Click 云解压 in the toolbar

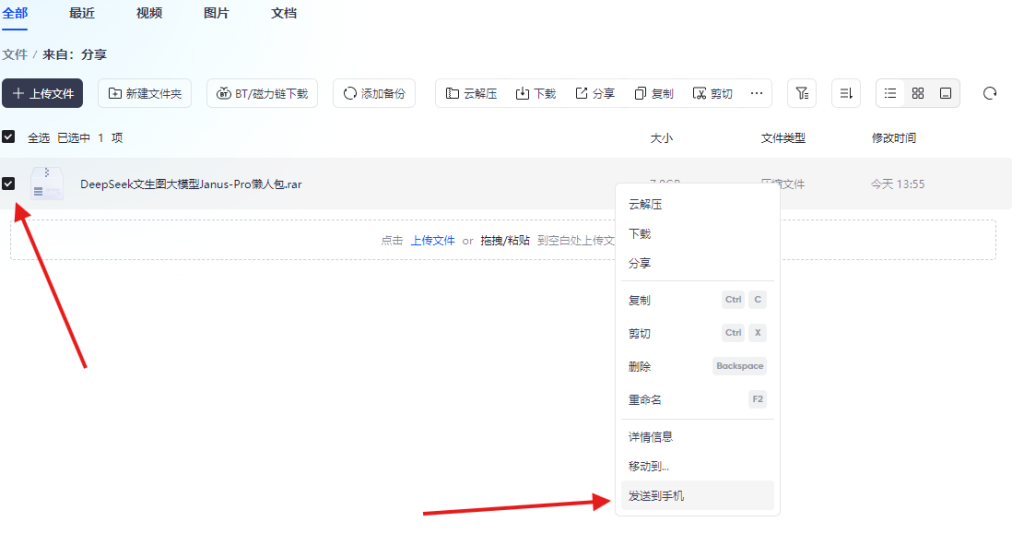point(472,94)
